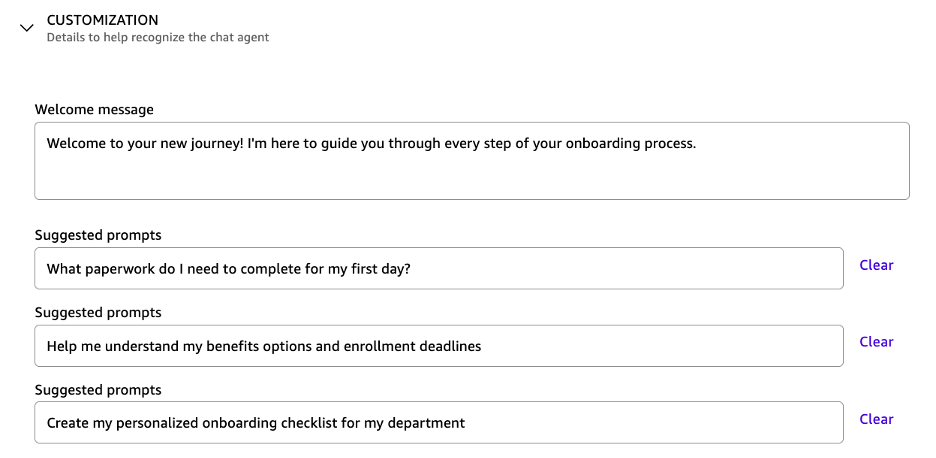Click the CUSTOMIZATION section heading
The width and height of the screenshot is (936, 458).
pyautogui.click(x=102, y=20)
